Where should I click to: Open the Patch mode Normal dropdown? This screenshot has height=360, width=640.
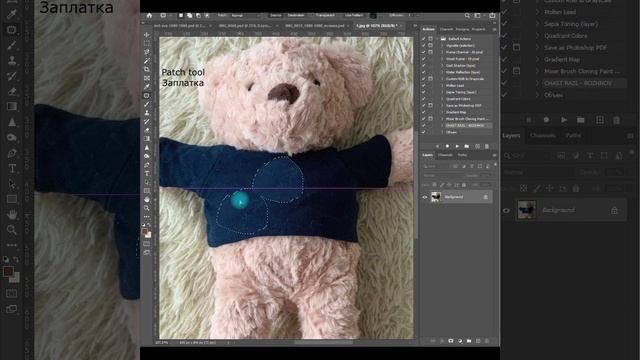[x=245, y=16]
